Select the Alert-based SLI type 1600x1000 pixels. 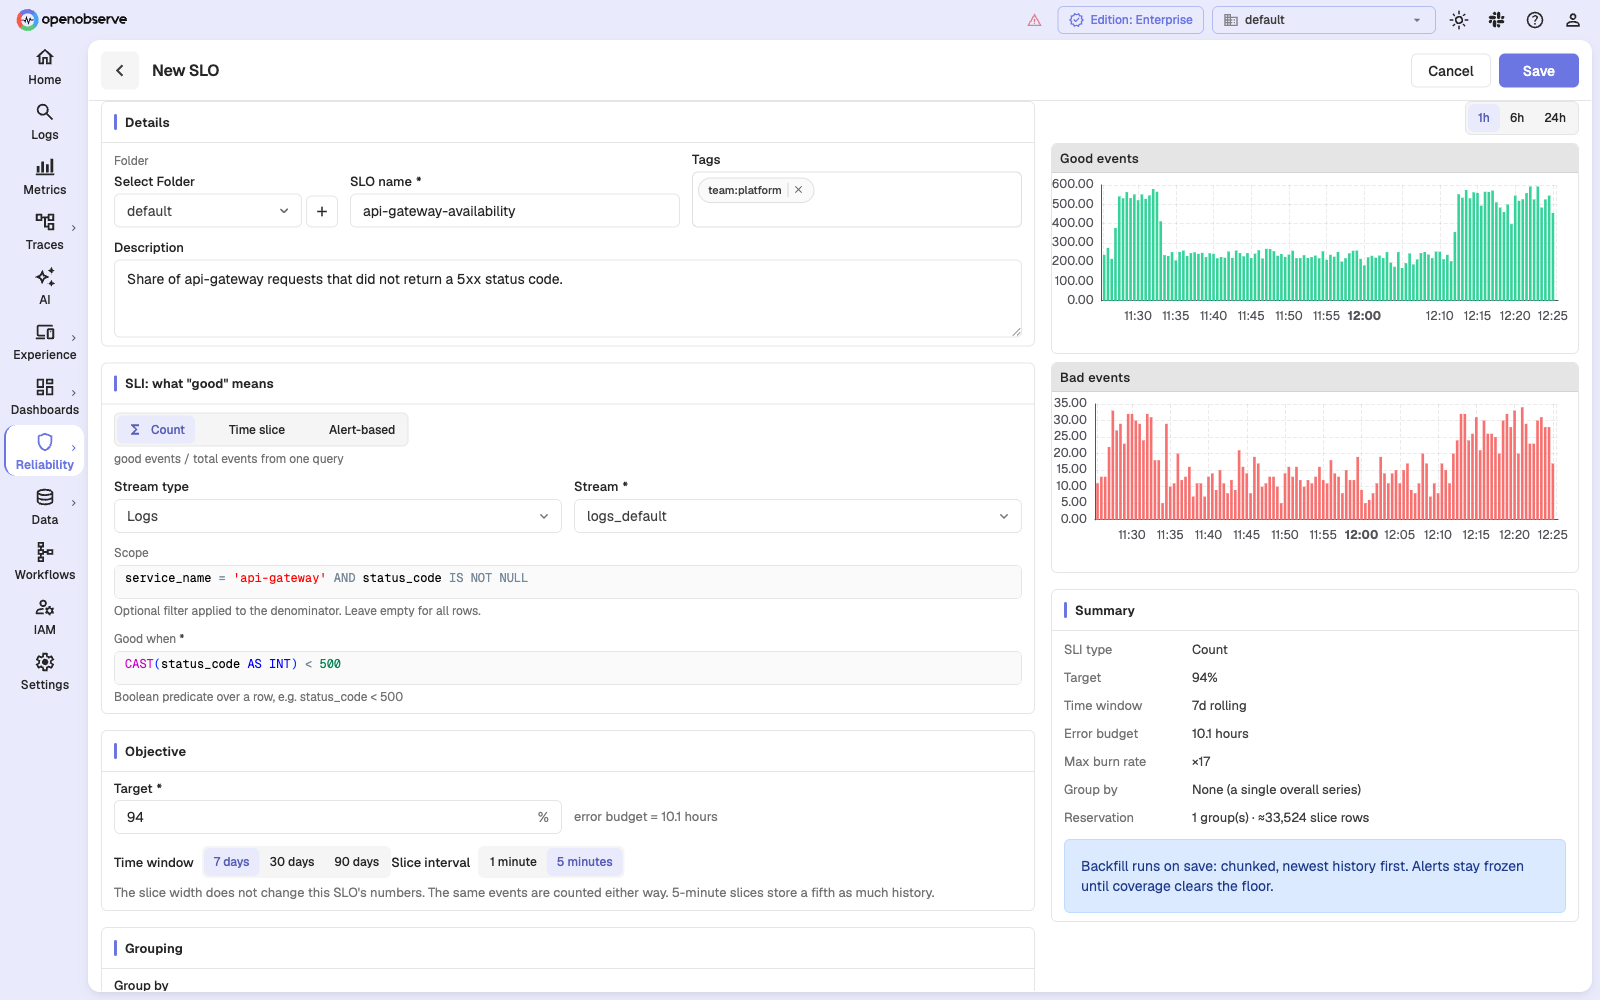[362, 430]
